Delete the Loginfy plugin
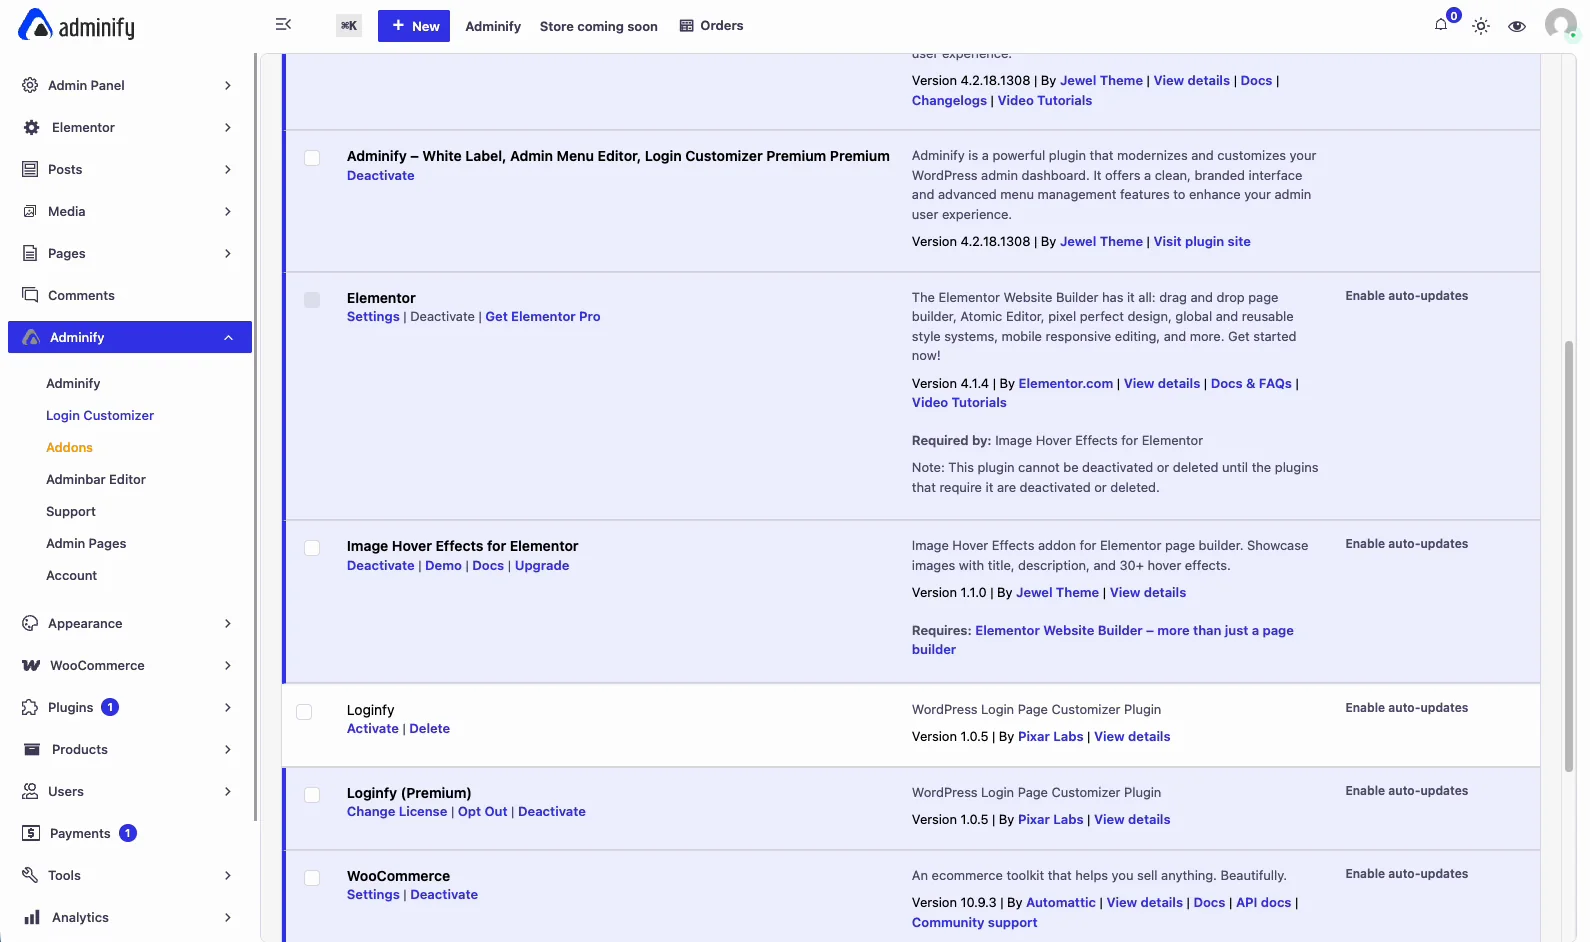The width and height of the screenshot is (1590, 942). [x=430, y=729]
